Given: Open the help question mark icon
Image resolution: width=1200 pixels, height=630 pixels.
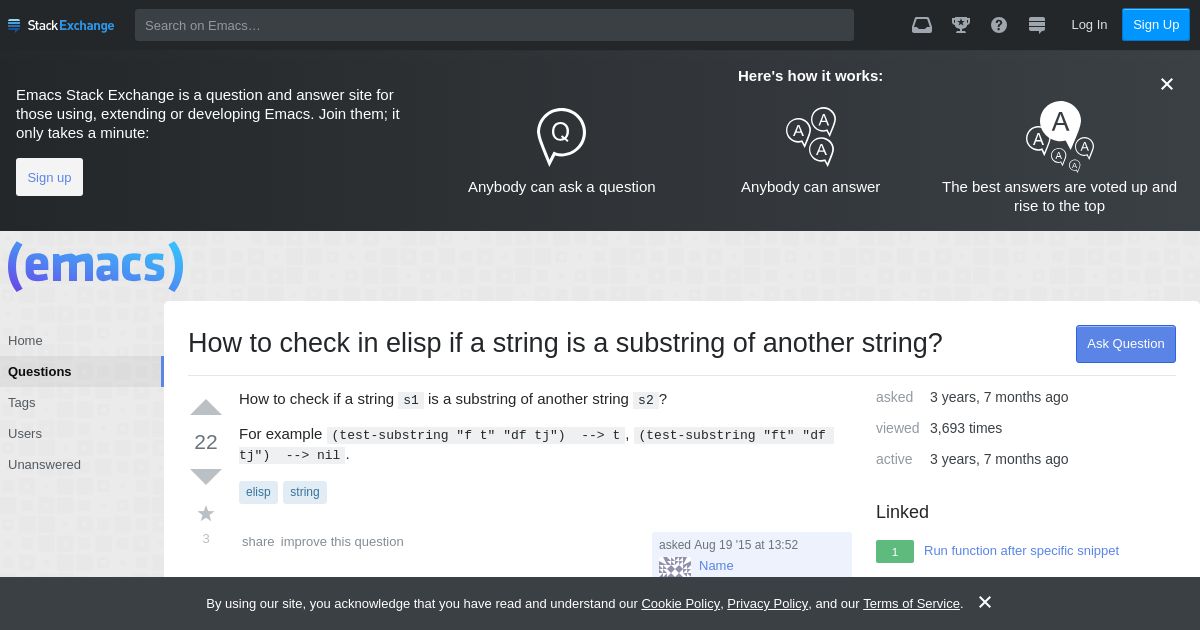Looking at the screenshot, I should click(x=999, y=25).
